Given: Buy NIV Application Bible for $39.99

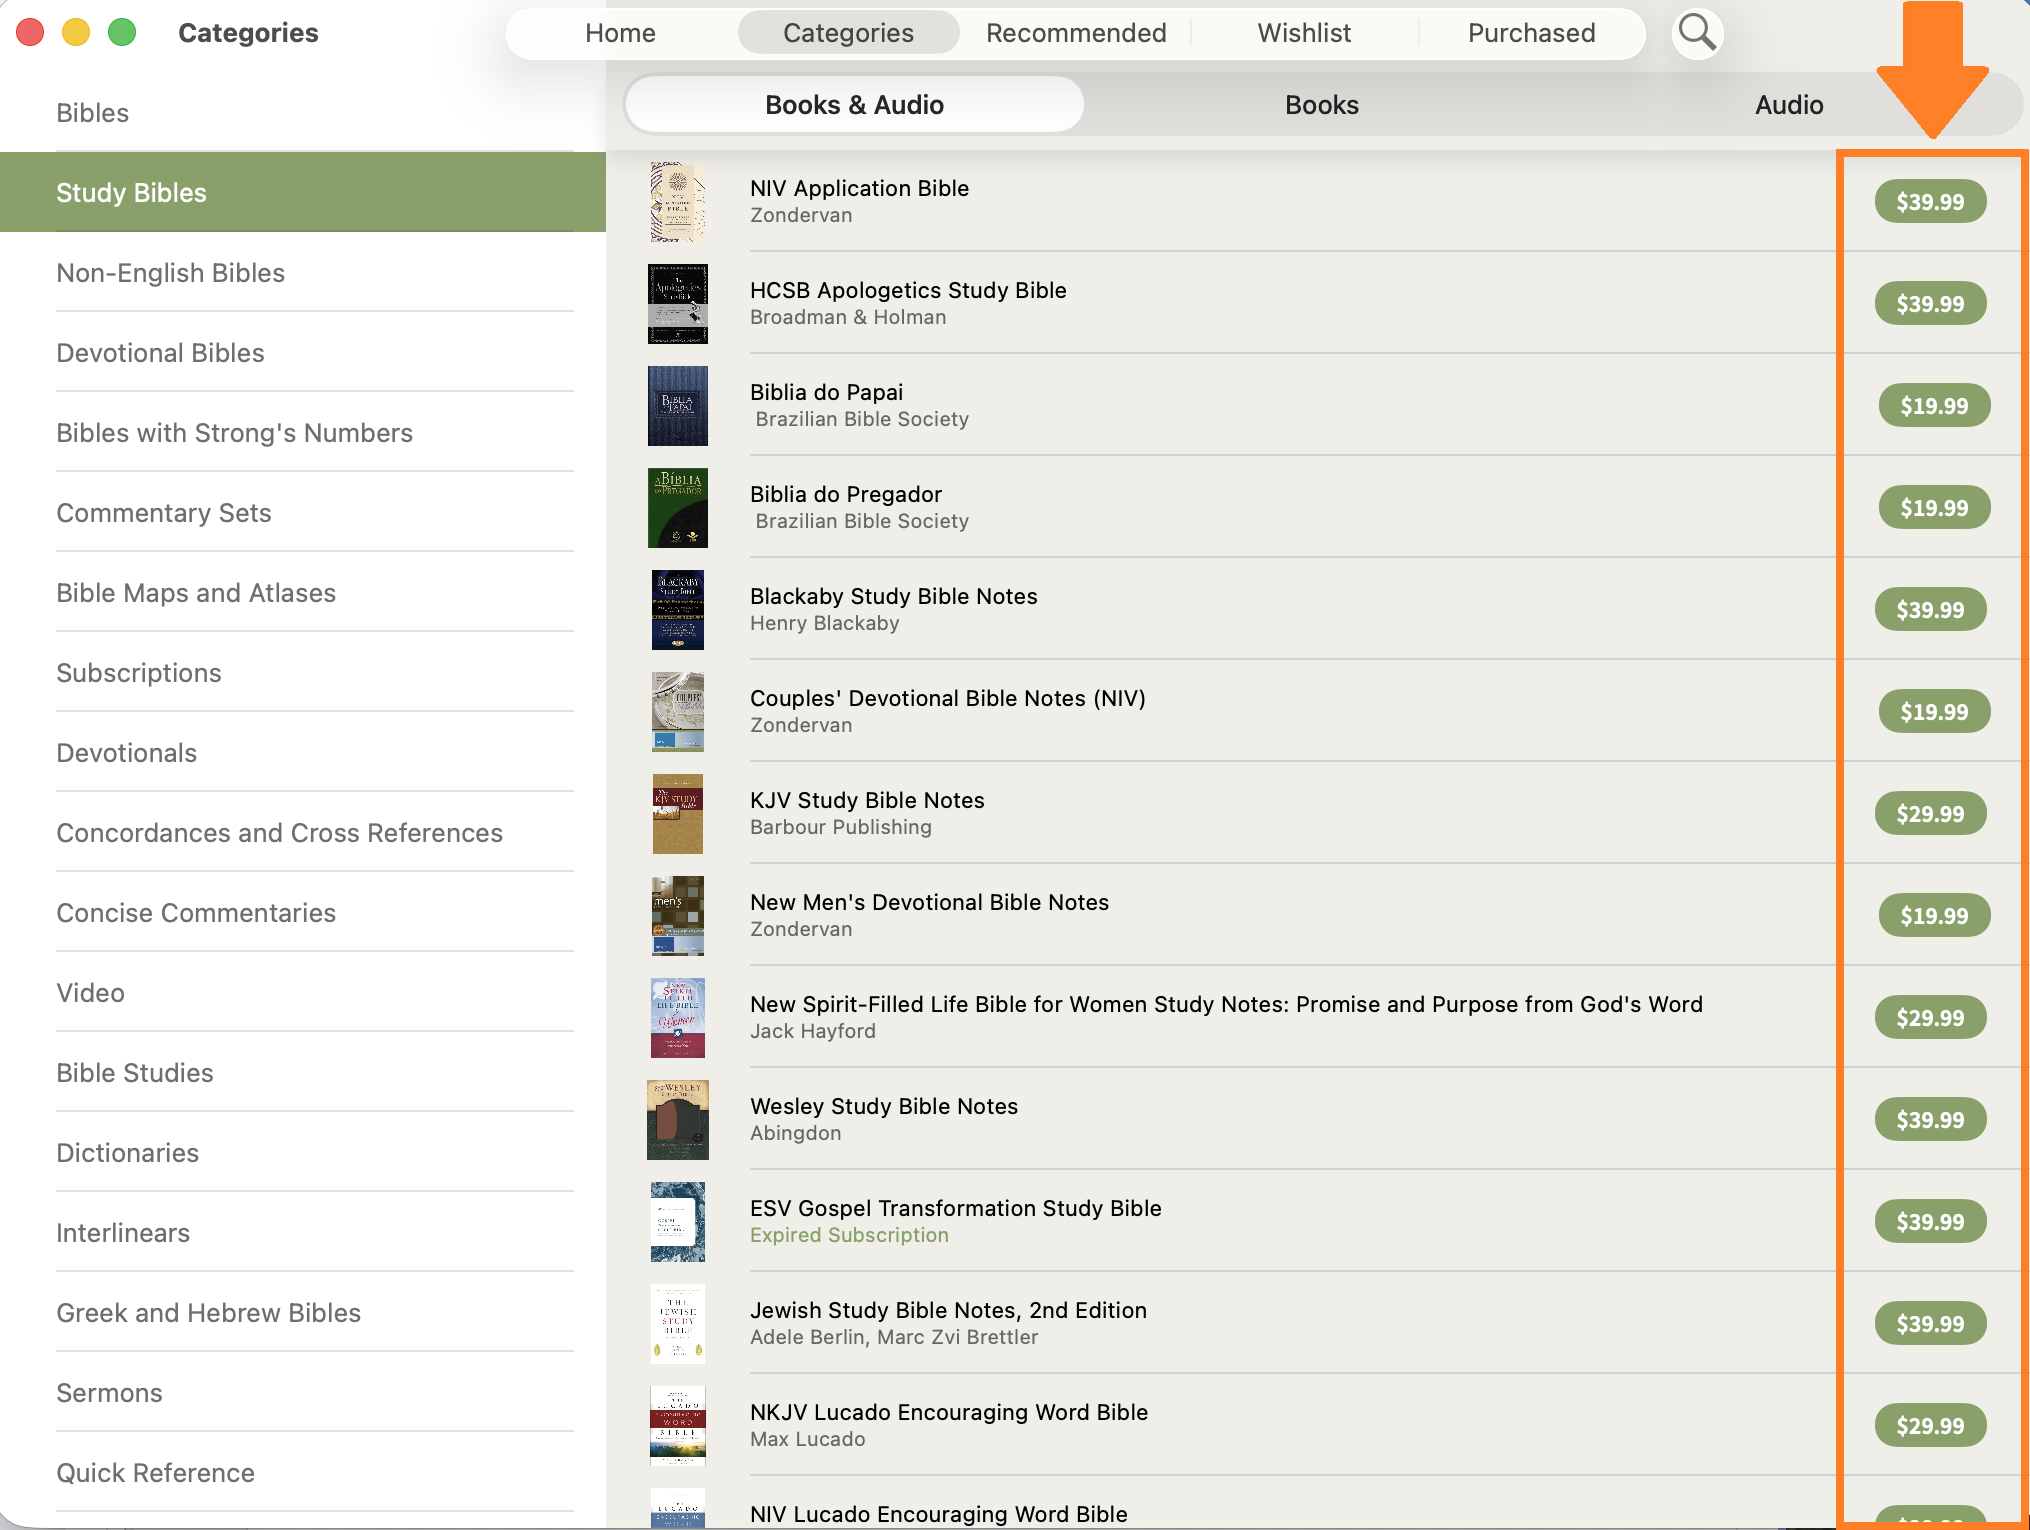Looking at the screenshot, I should click(x=1930, y=202).
